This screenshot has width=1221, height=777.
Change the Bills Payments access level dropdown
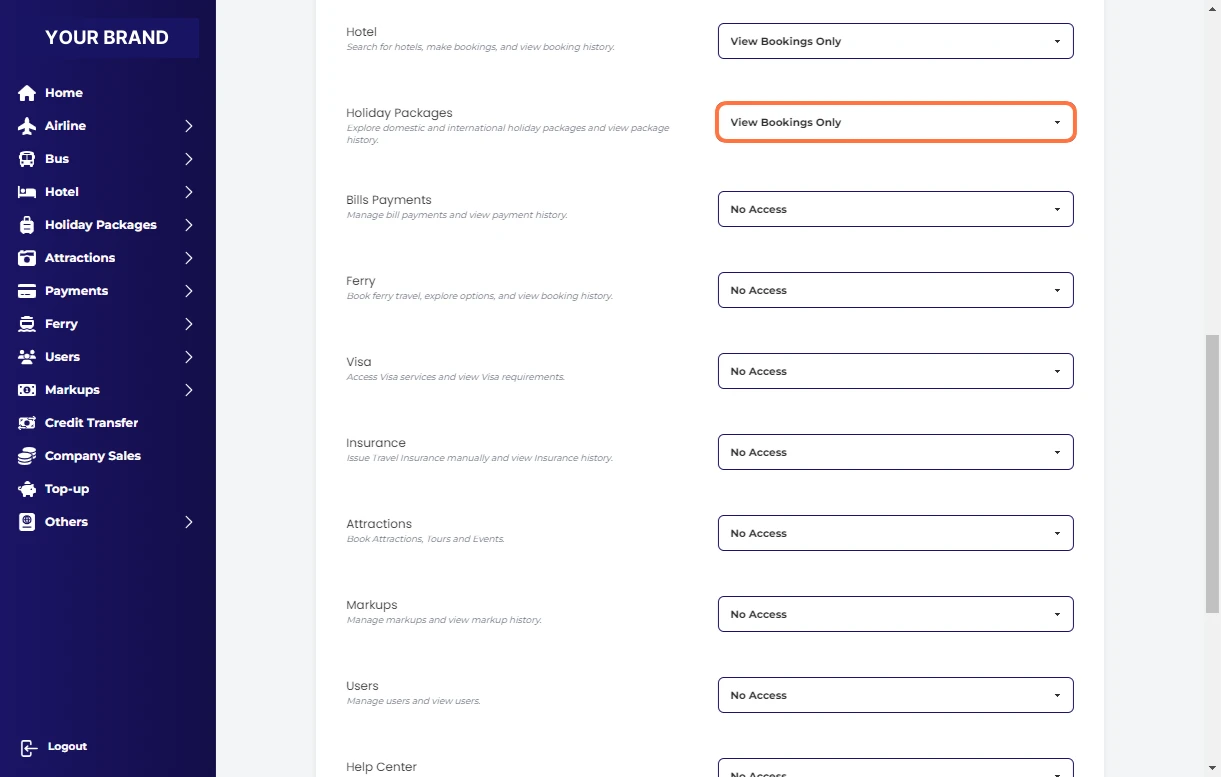895,209
